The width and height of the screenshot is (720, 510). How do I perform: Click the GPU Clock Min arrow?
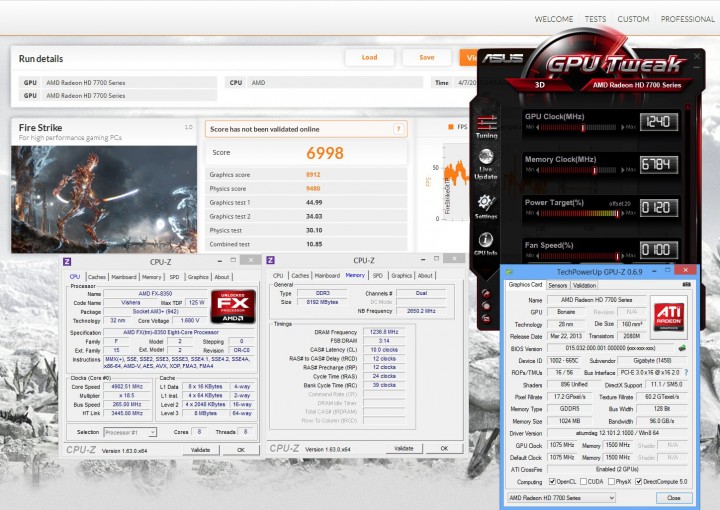(538, 128)
